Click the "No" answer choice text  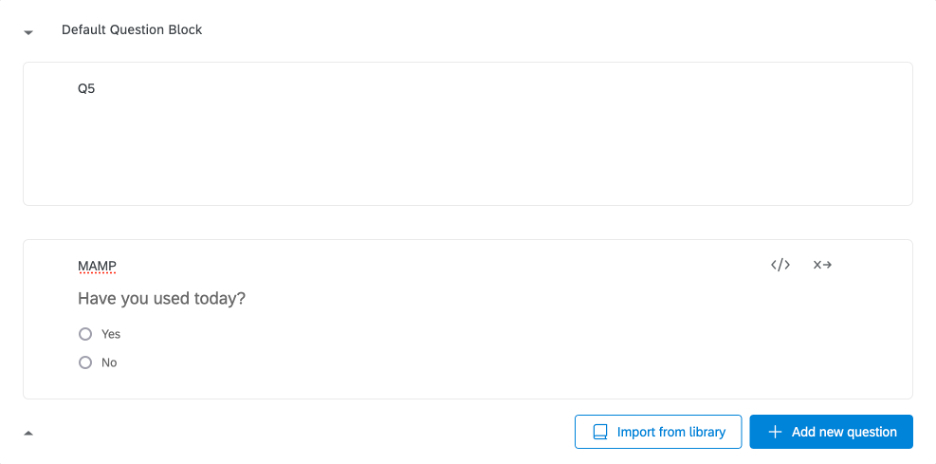(x=109, y=363)
